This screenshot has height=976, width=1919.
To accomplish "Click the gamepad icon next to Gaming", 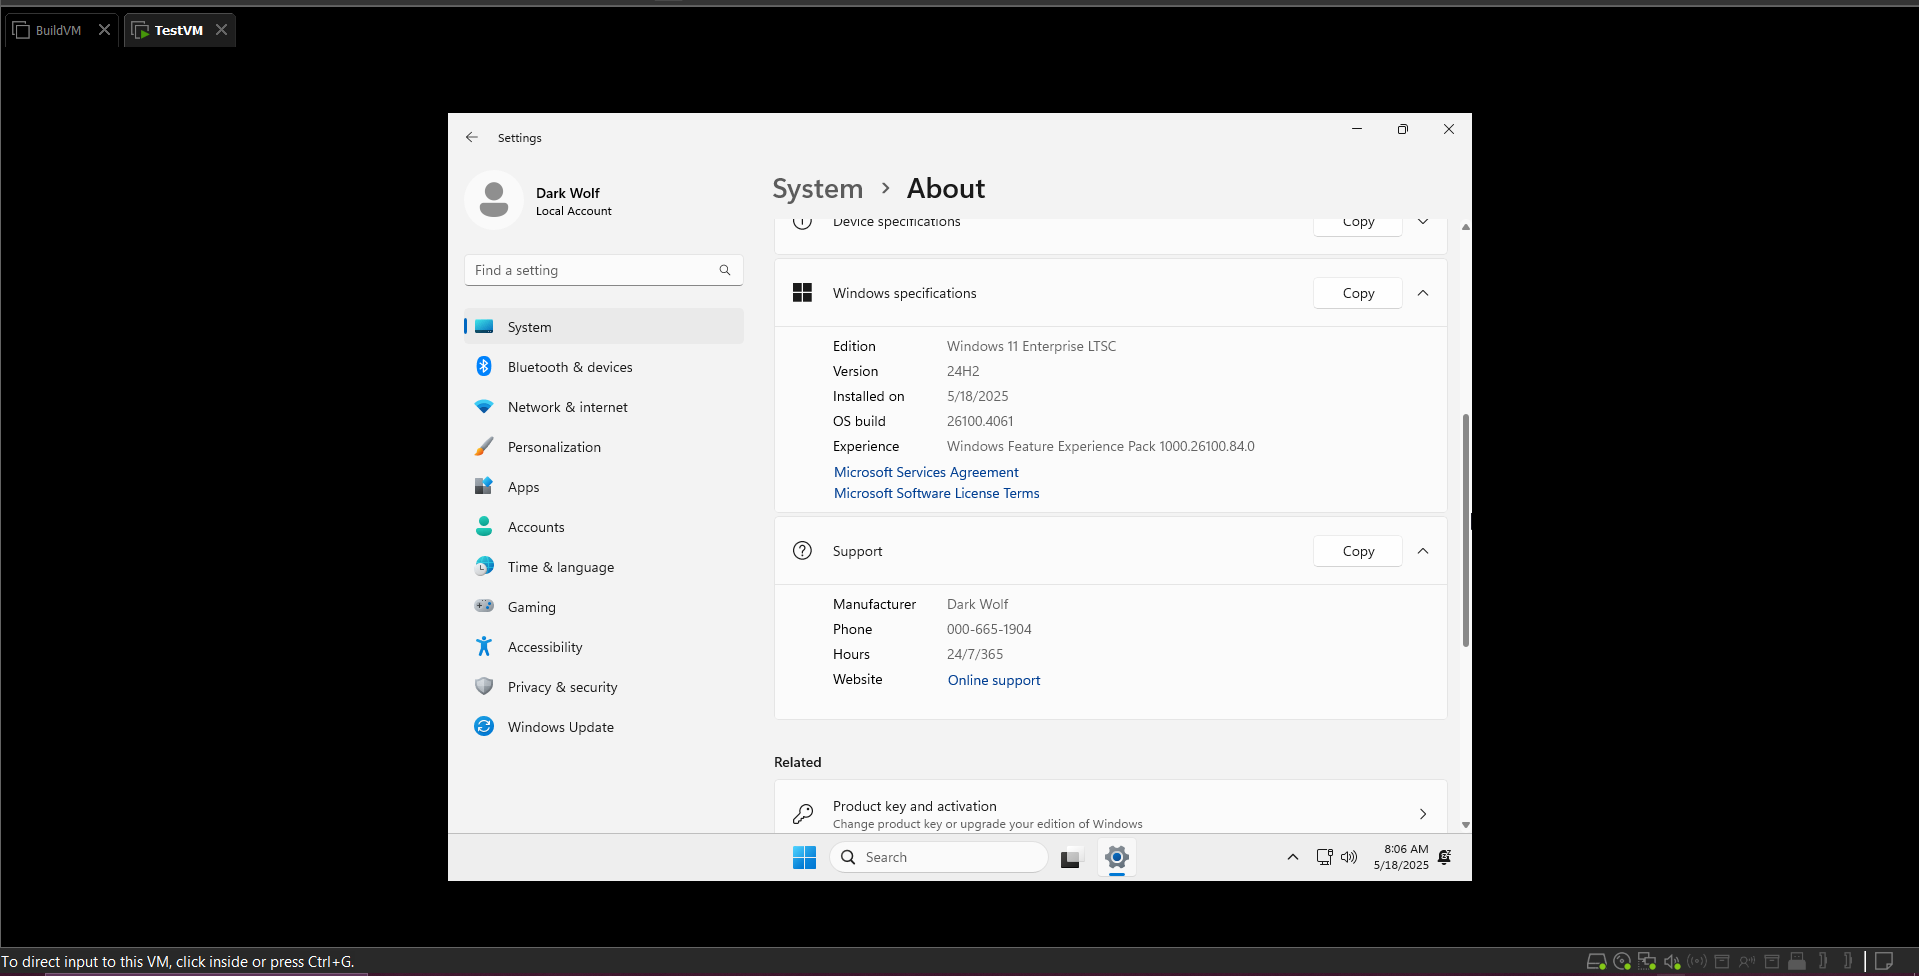I will (x=484, y=606).
